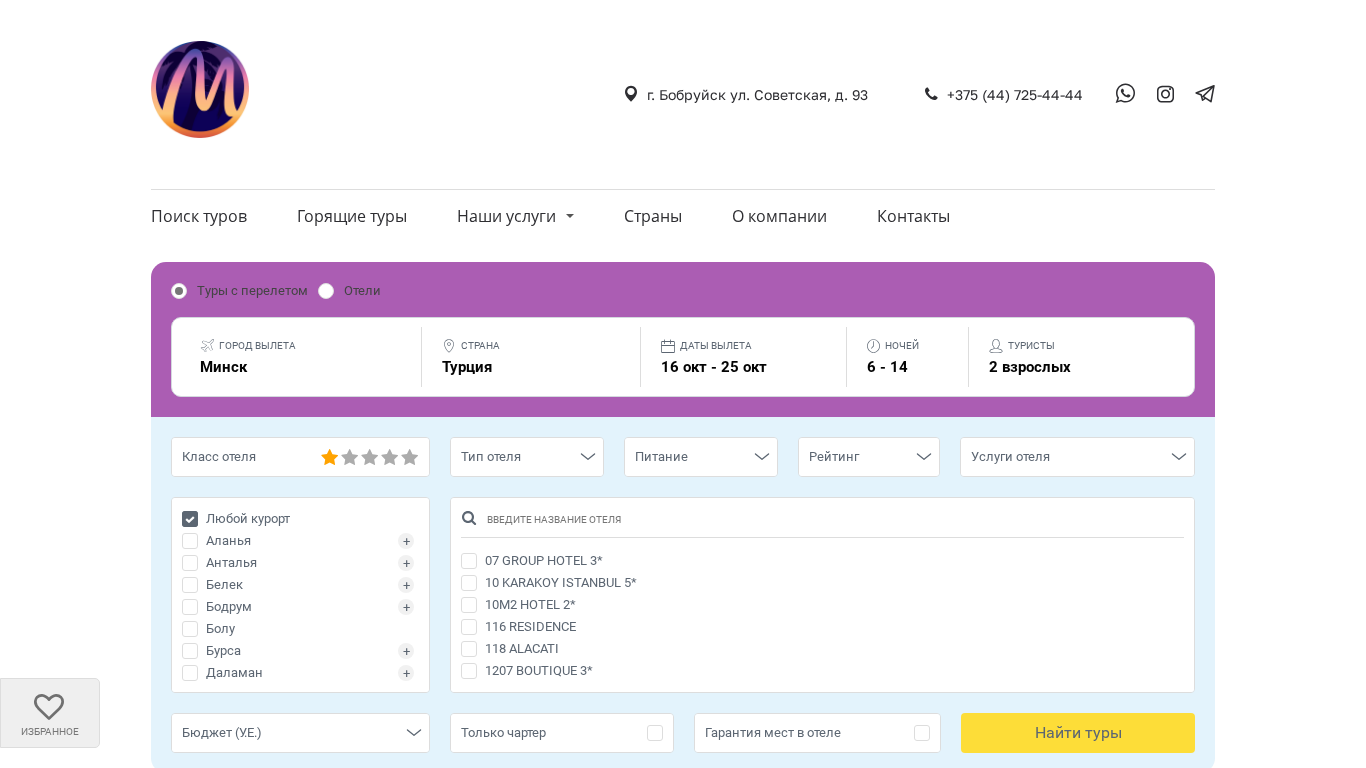Set hotel class to five stars

(409, 457)
